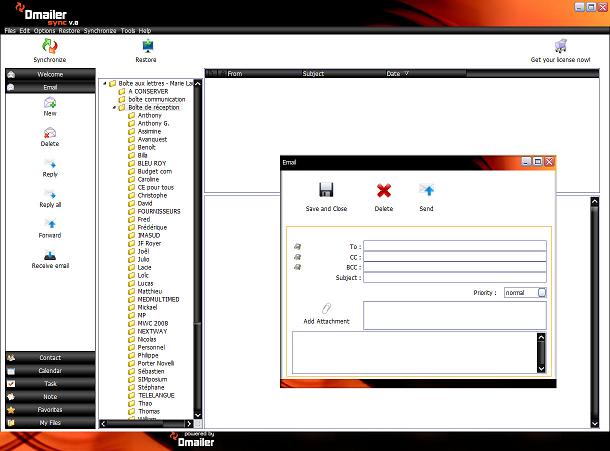Click in the Subject input field
The width and height of the screenshot is (610, 451).
[455, 277]
